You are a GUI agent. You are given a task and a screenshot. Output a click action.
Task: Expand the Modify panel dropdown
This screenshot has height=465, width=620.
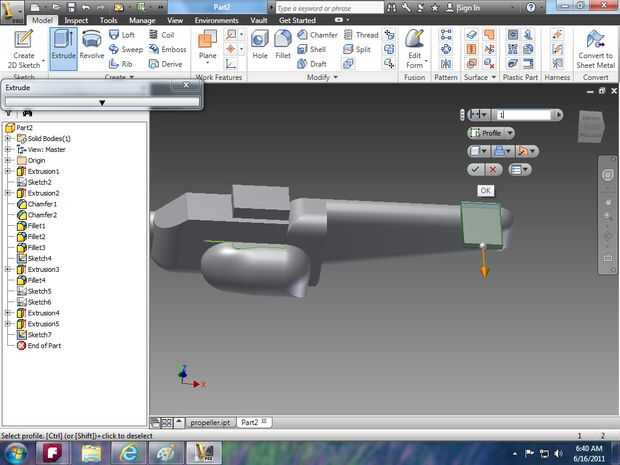336,77
